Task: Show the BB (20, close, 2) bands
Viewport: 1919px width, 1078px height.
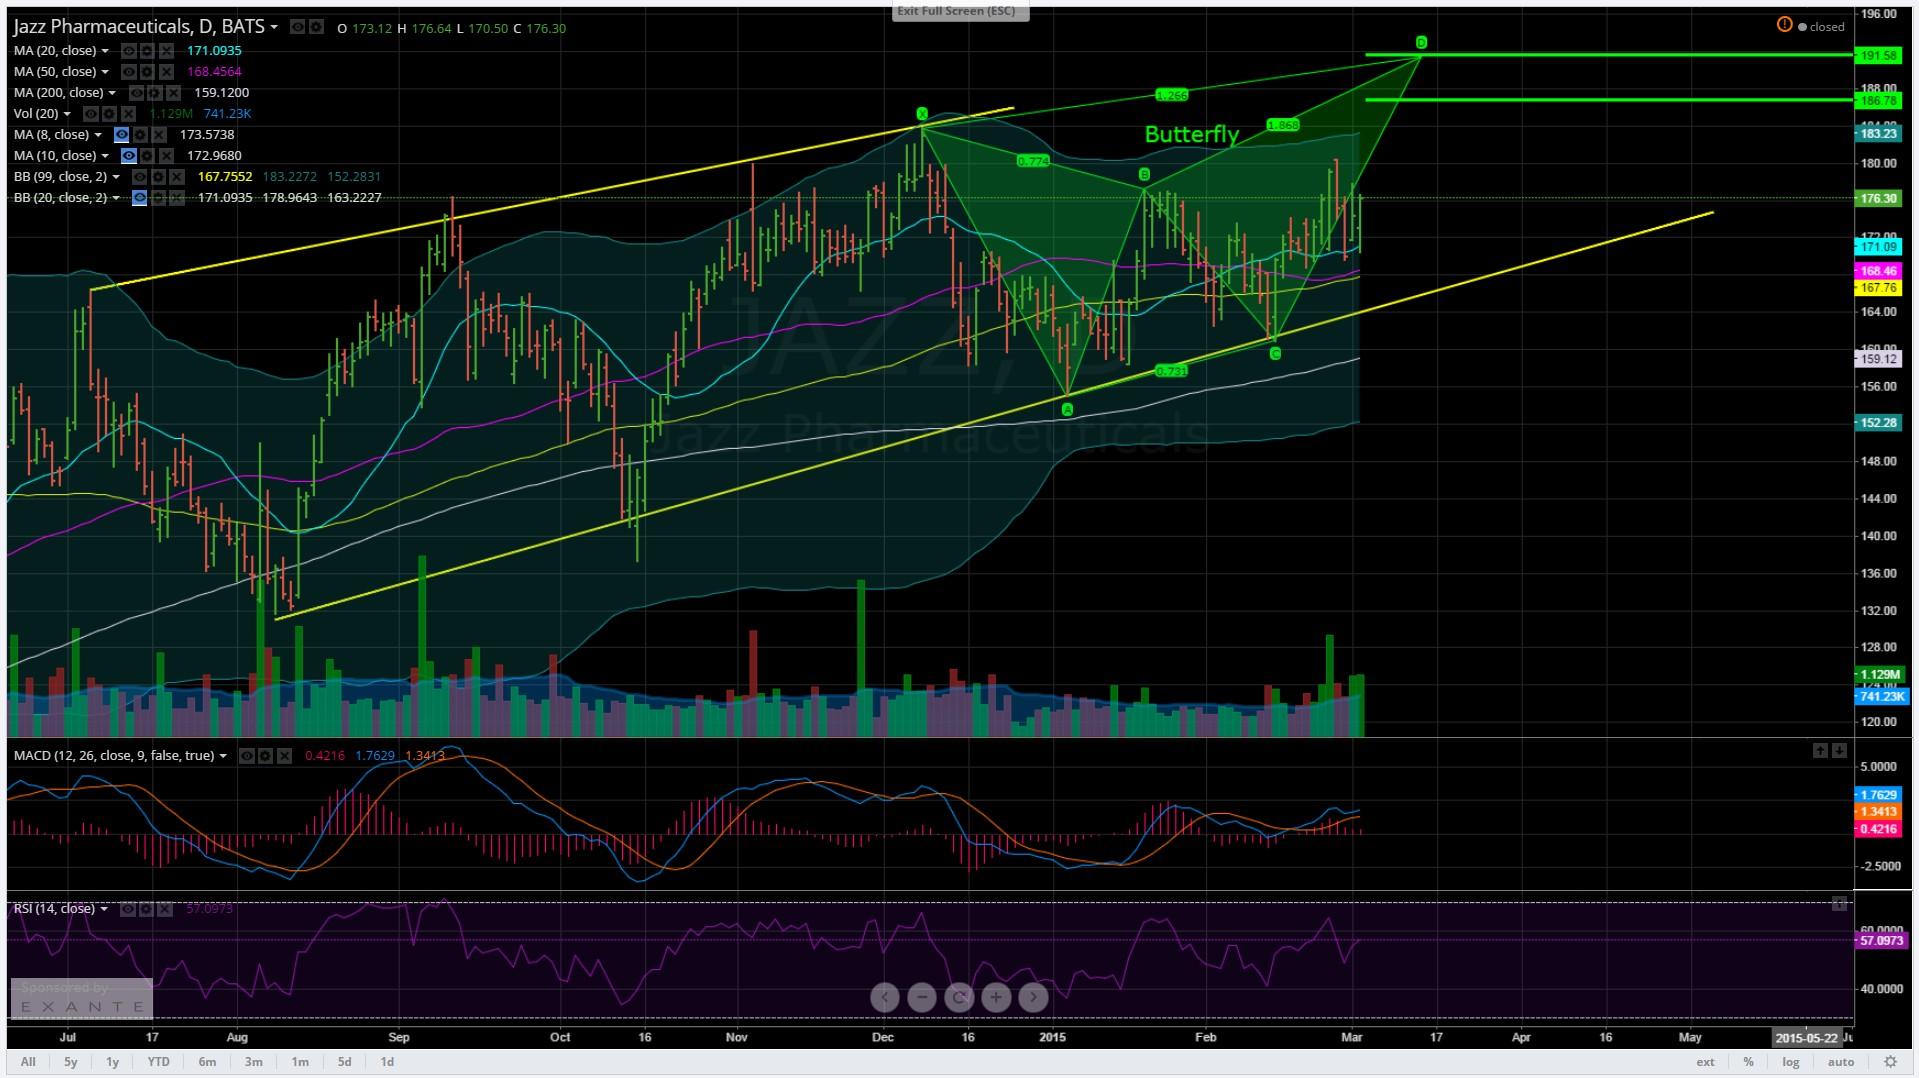Action: (x=139, y=198)
